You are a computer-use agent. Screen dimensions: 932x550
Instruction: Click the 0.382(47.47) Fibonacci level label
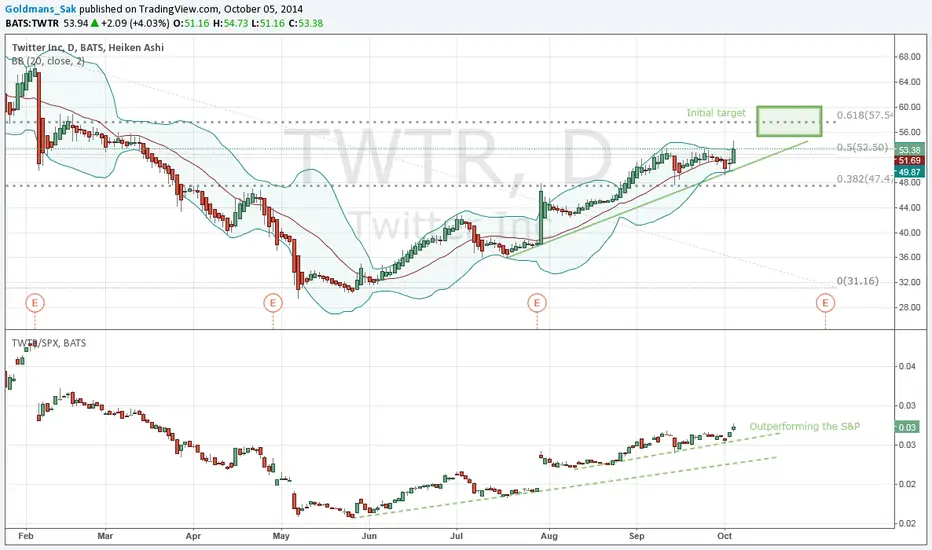click(x=865, y=178)
